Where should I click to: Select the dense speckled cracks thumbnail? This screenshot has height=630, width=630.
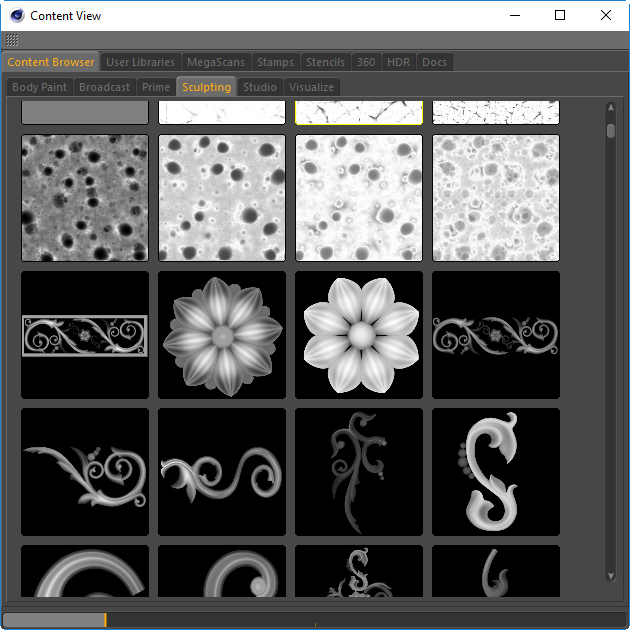coord(496,112)
